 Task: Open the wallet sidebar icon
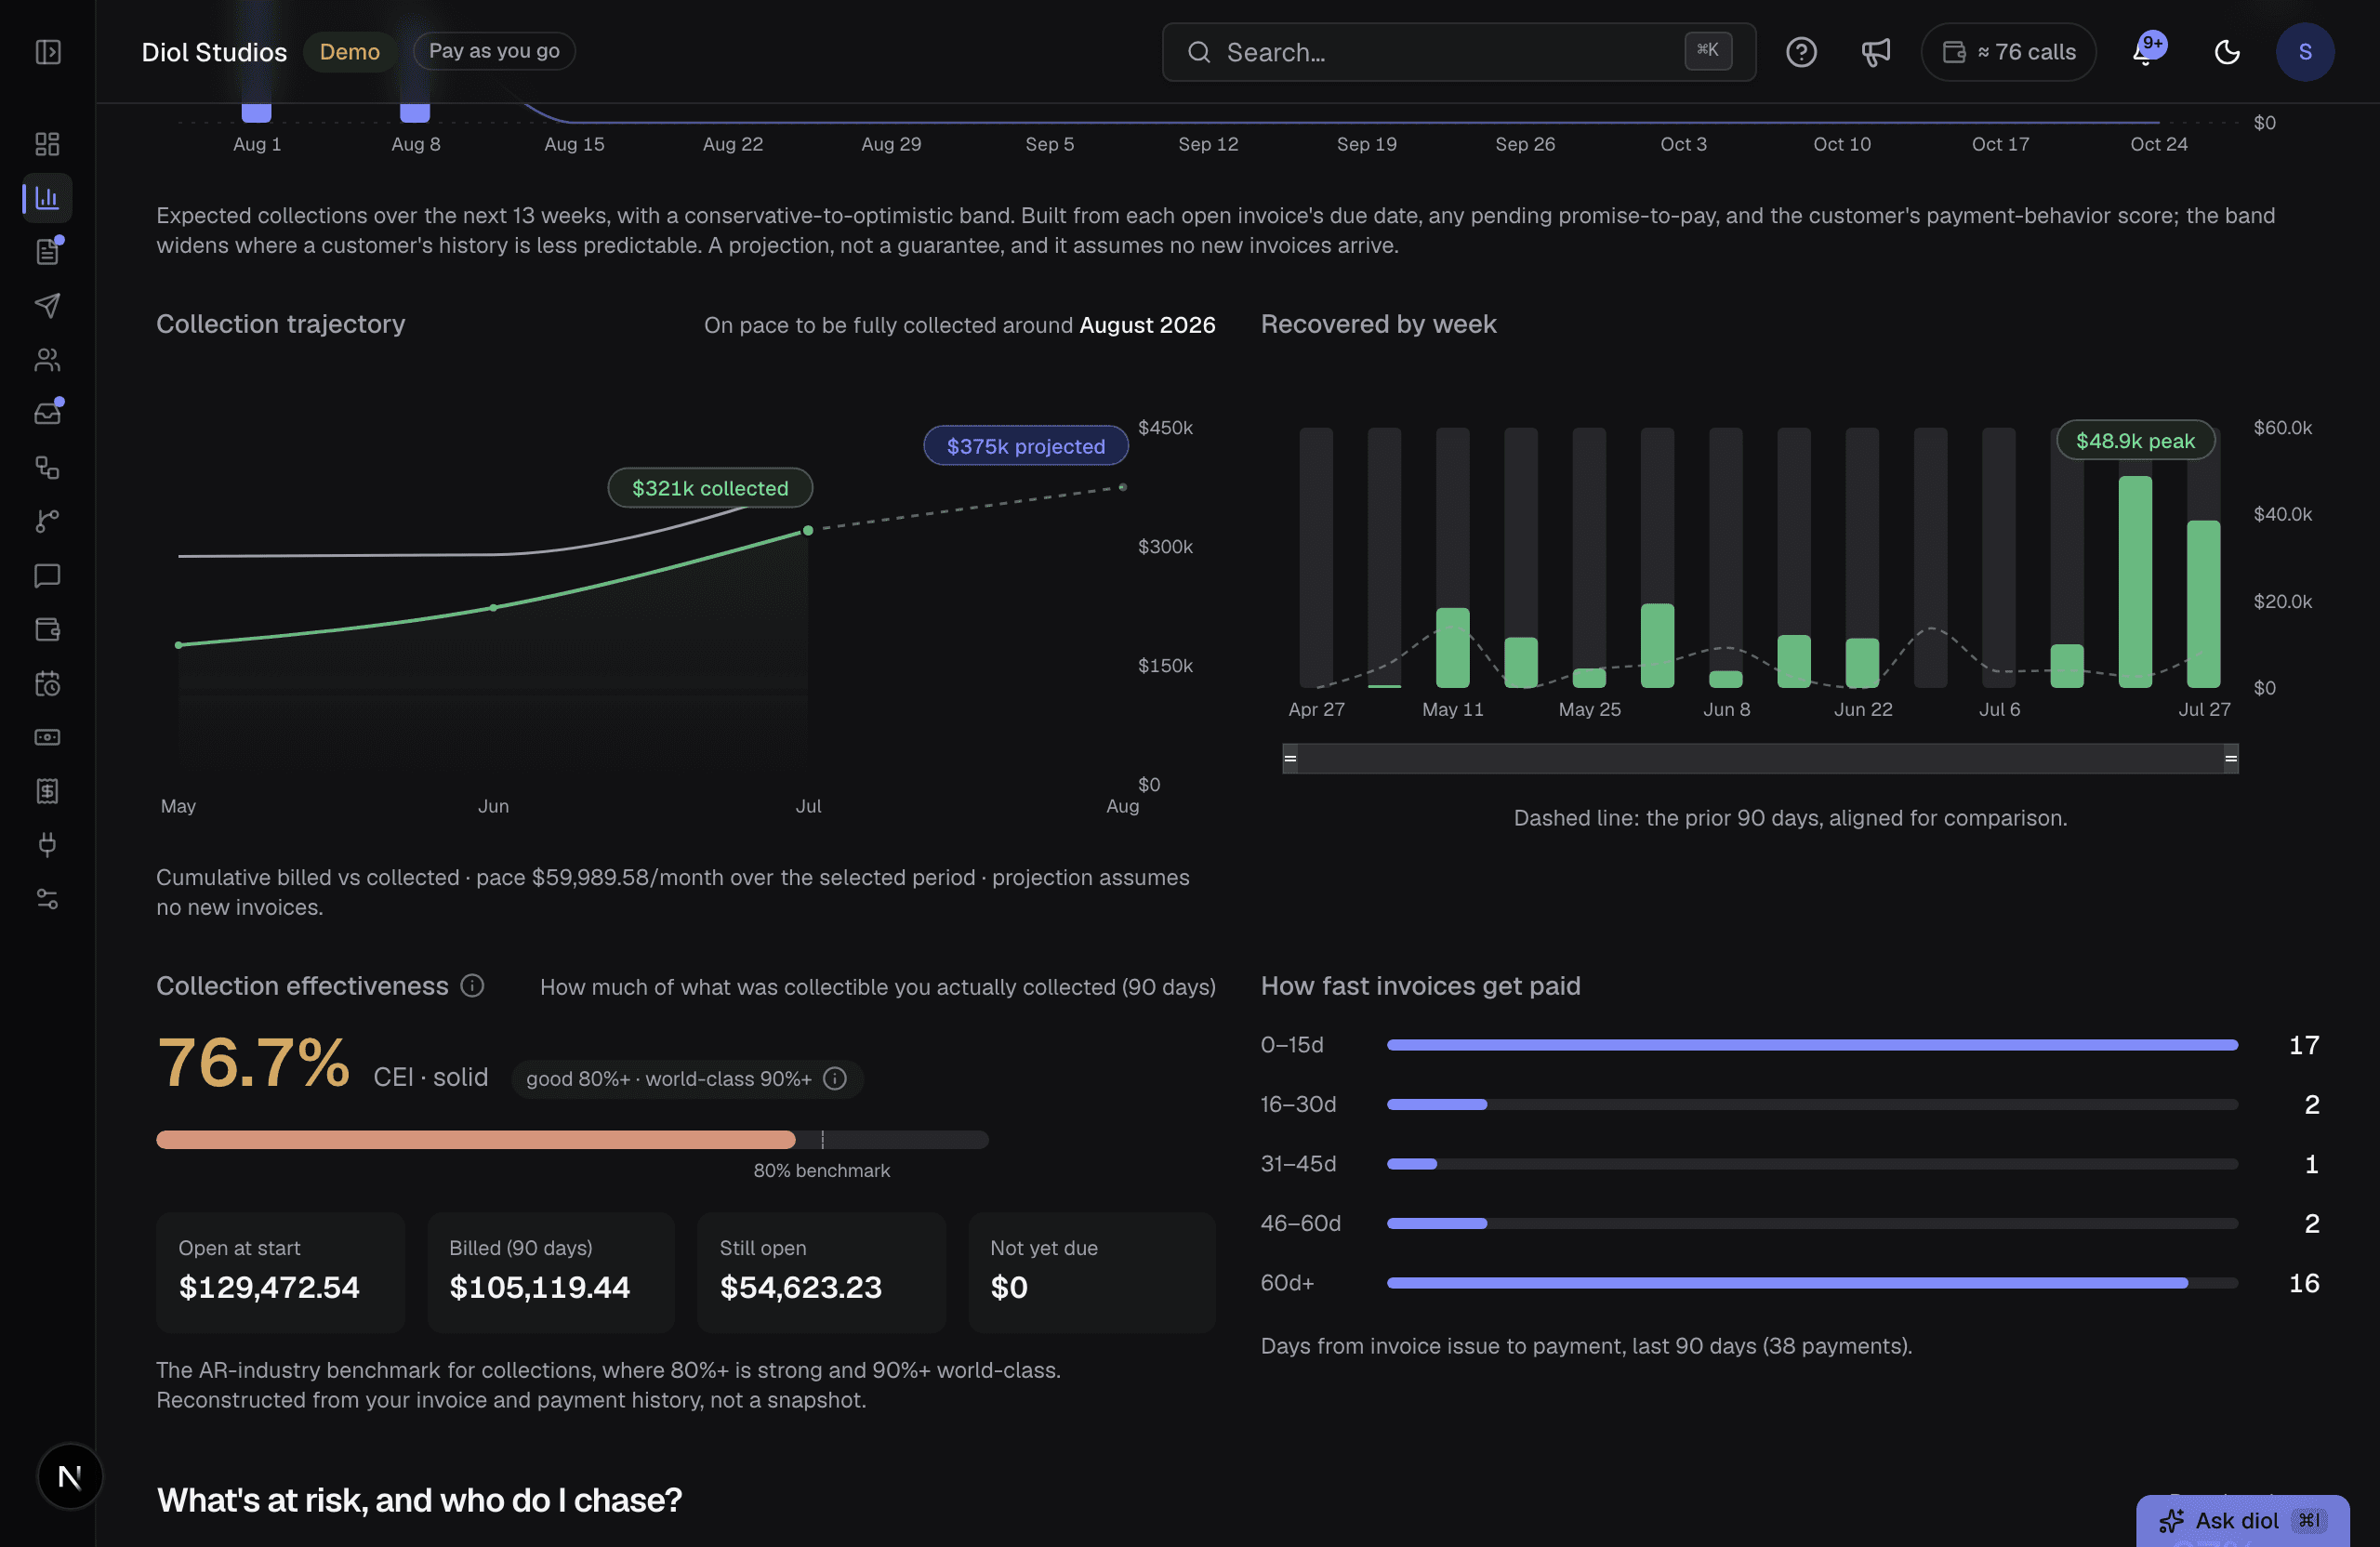pyautogui.click(x=47, y=629)
